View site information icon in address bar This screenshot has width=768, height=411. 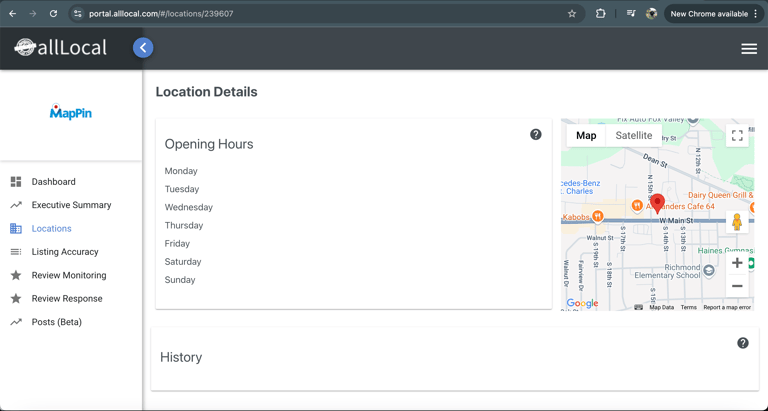coord(77,14)
